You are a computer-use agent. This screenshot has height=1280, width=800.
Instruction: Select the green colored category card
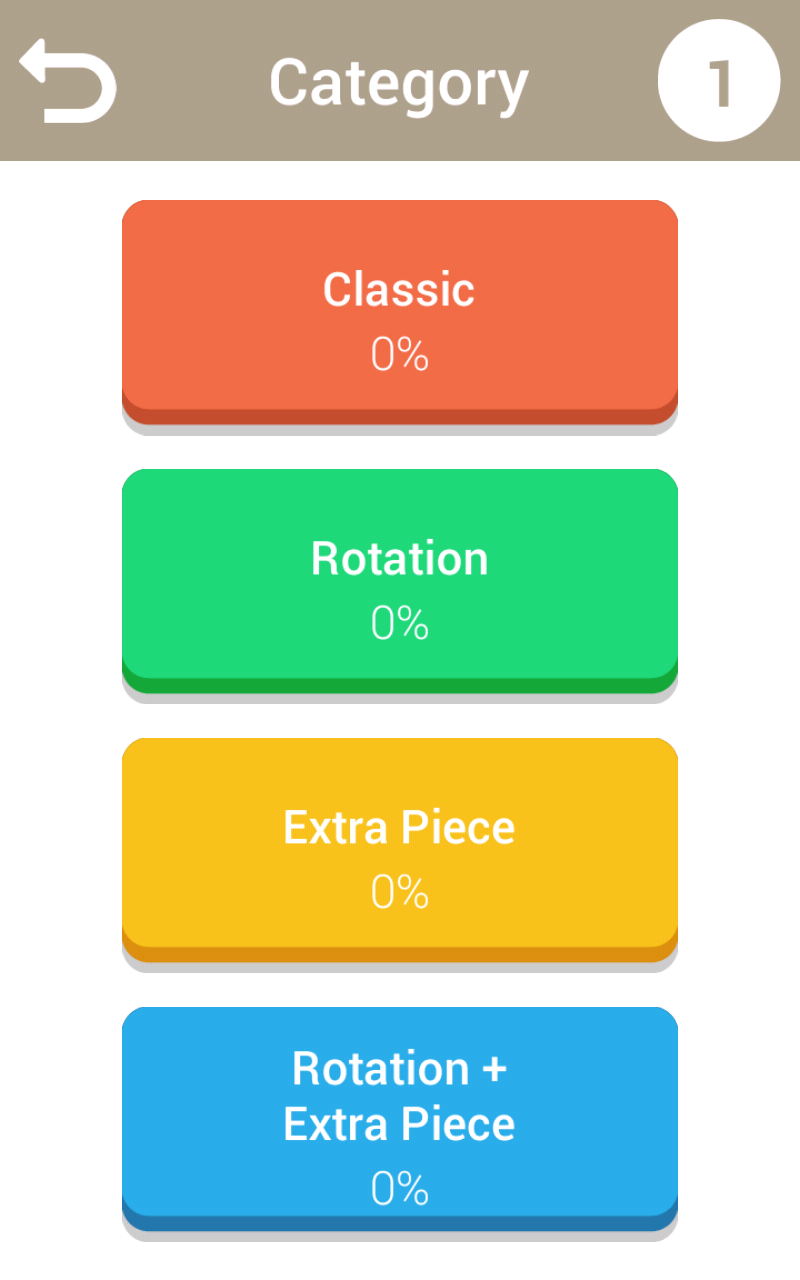(x=400, y=581)
